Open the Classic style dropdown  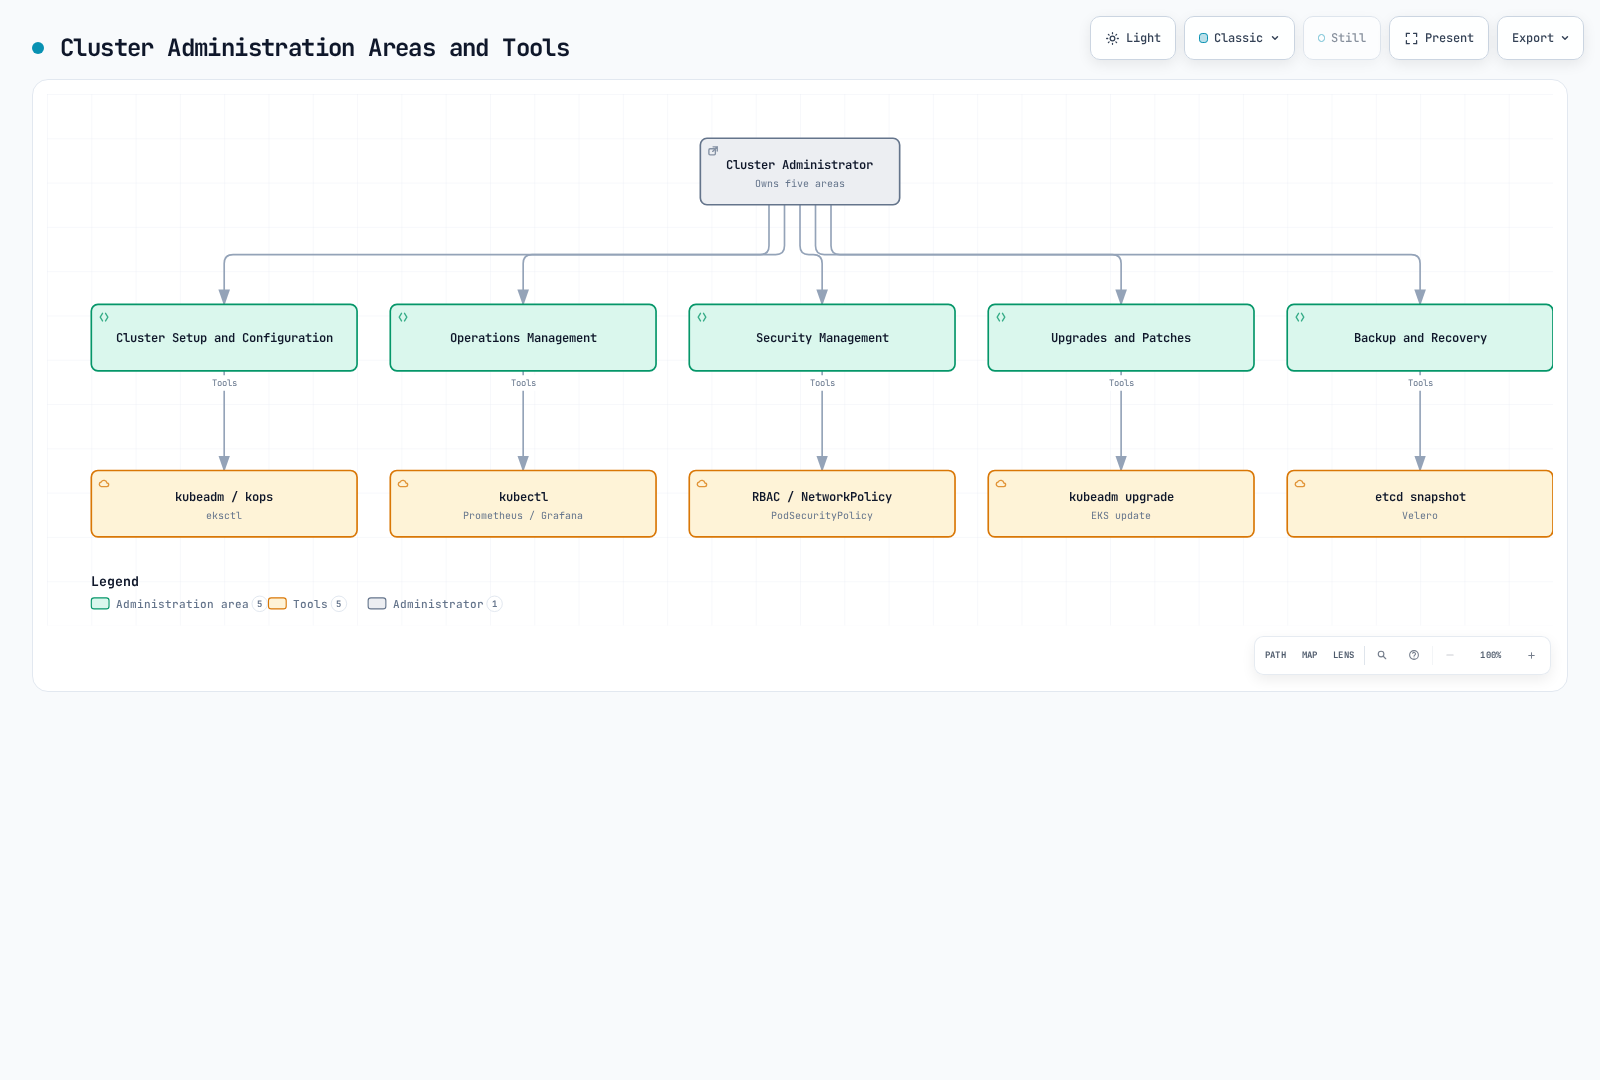coord(1239,38)
